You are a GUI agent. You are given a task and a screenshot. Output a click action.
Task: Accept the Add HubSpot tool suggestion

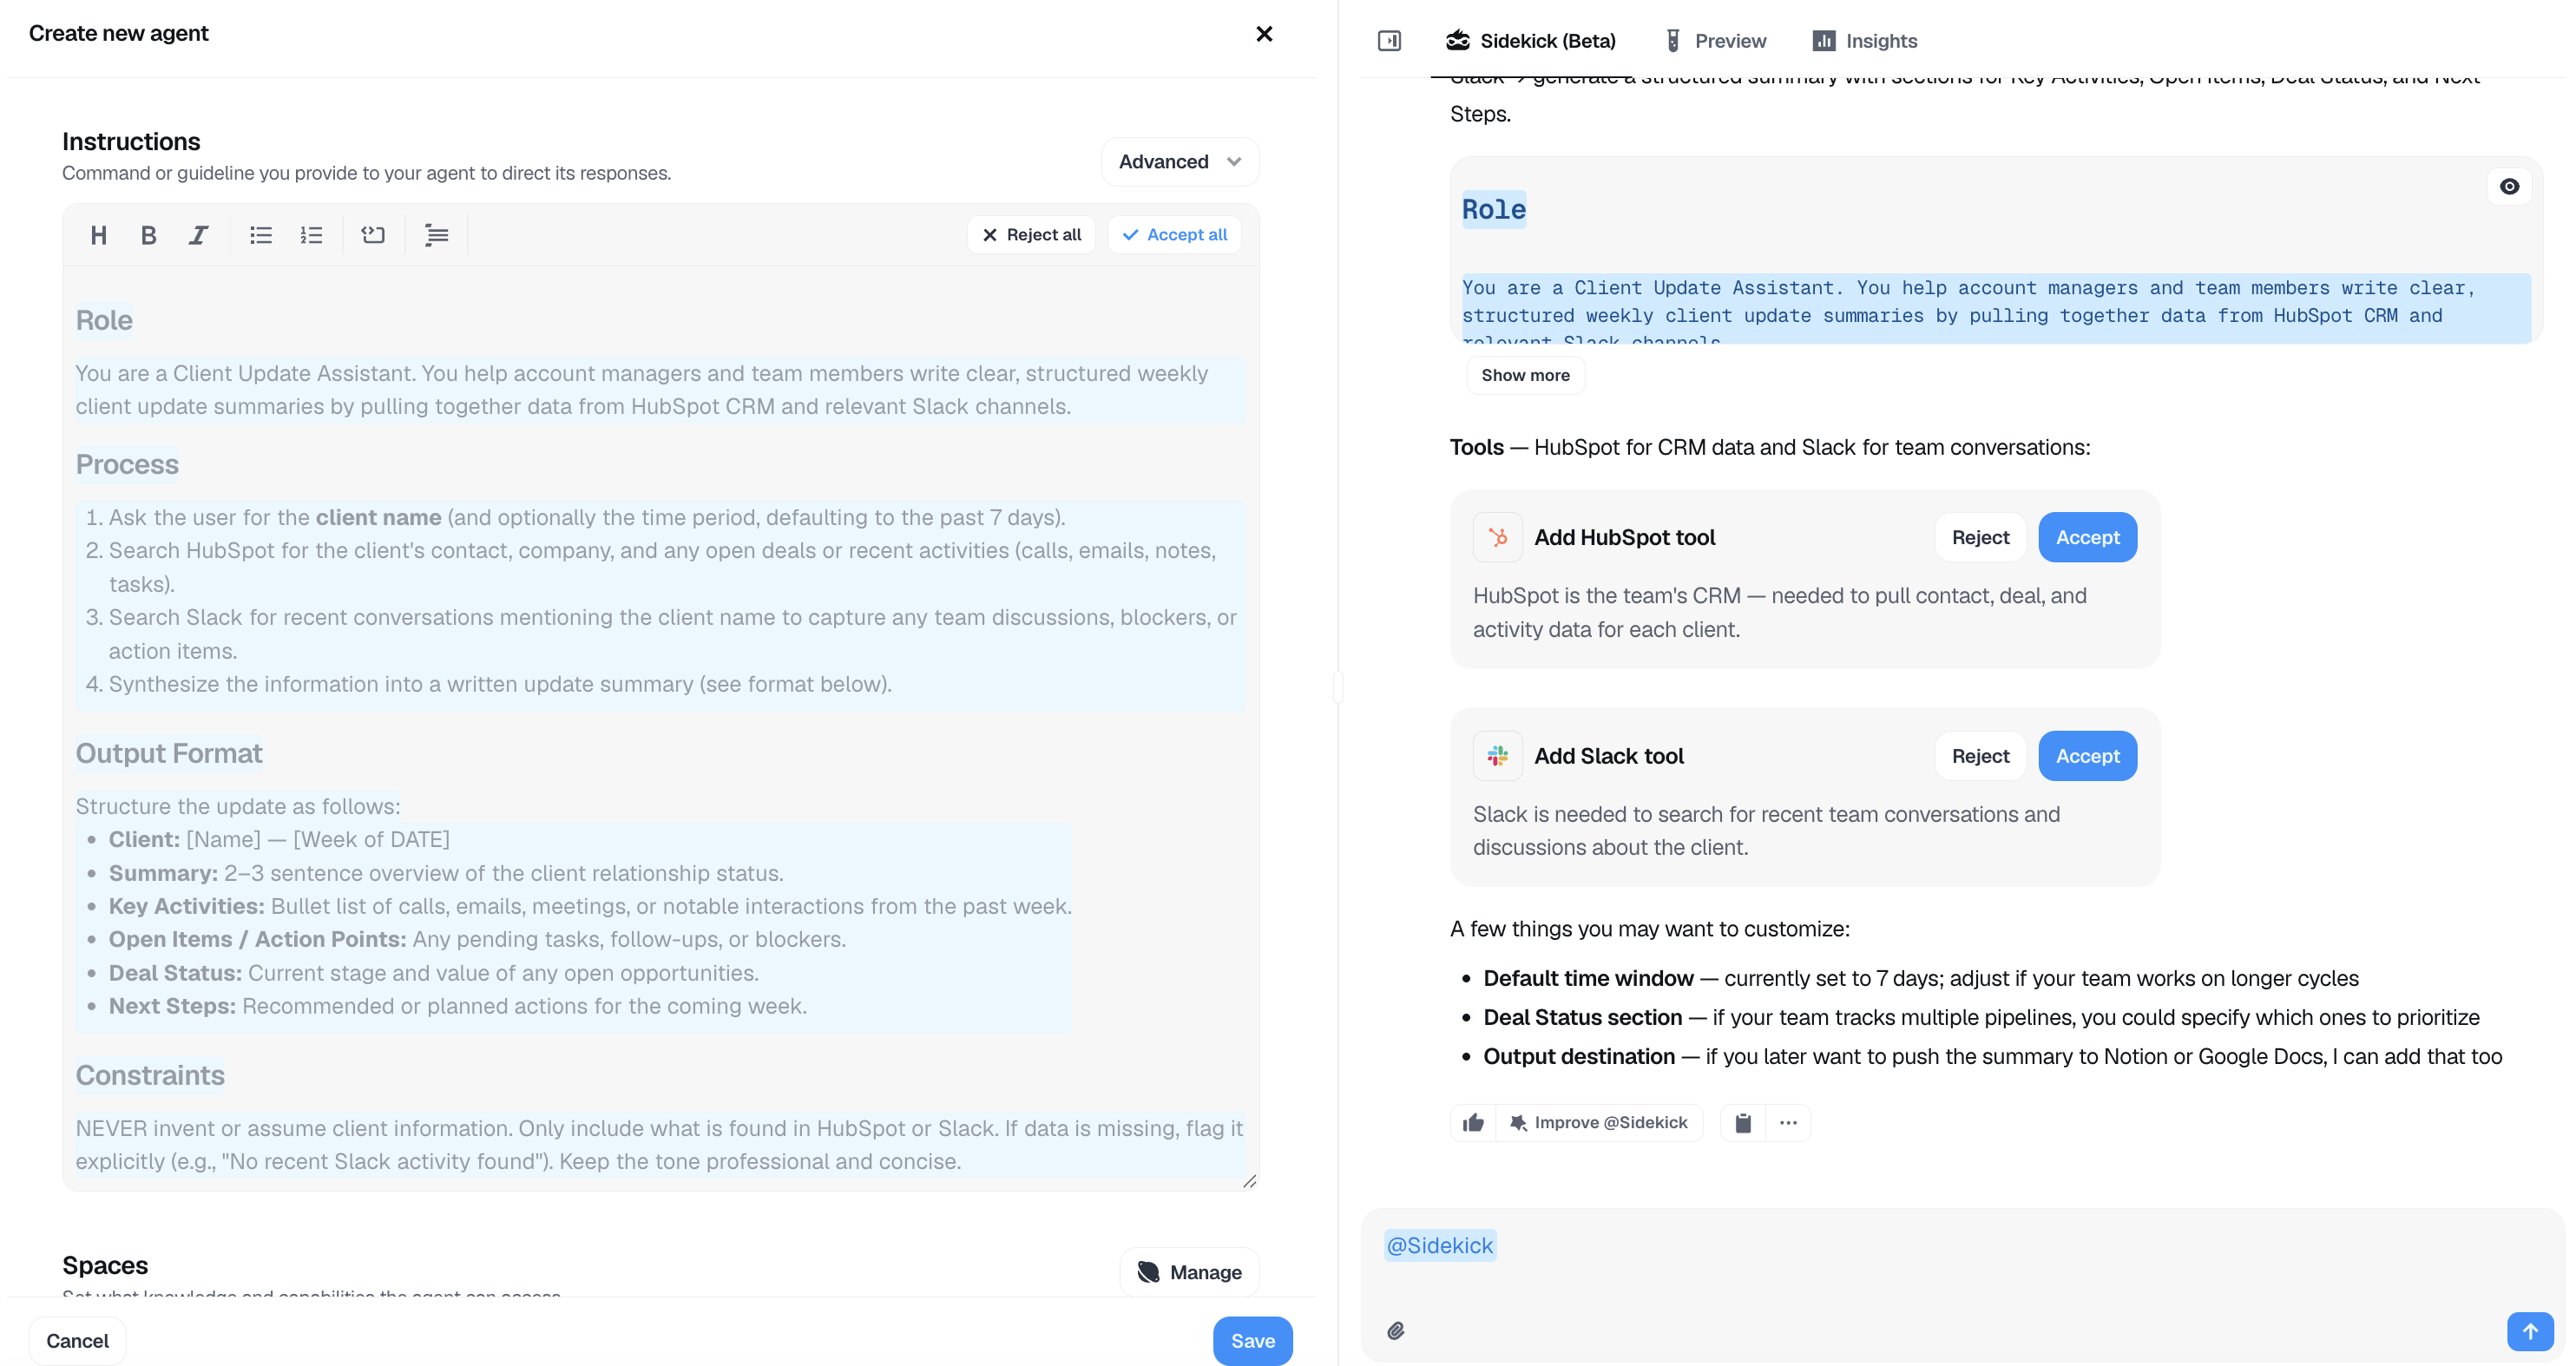(x=2087, y=538)
